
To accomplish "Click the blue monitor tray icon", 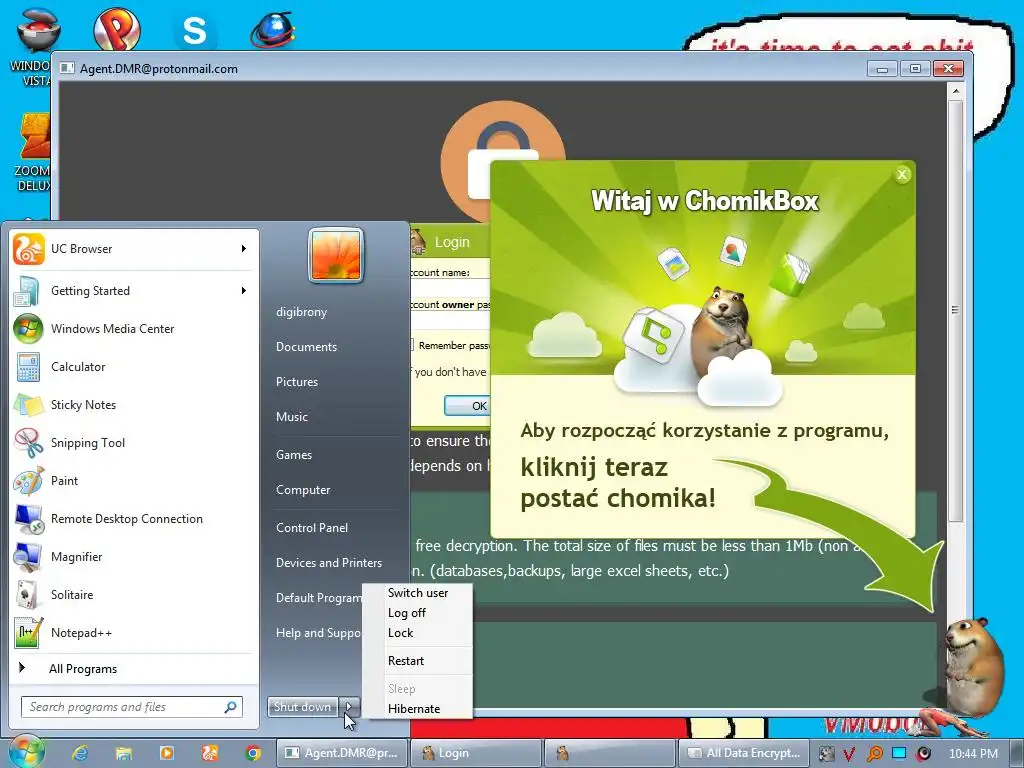I will pos(899,753).
